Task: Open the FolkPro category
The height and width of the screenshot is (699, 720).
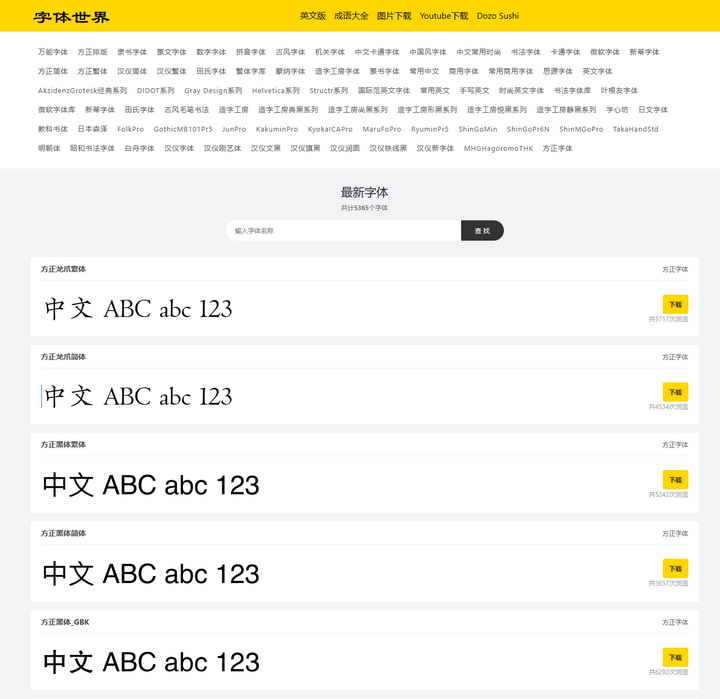Action: click(x=130, y=129)
